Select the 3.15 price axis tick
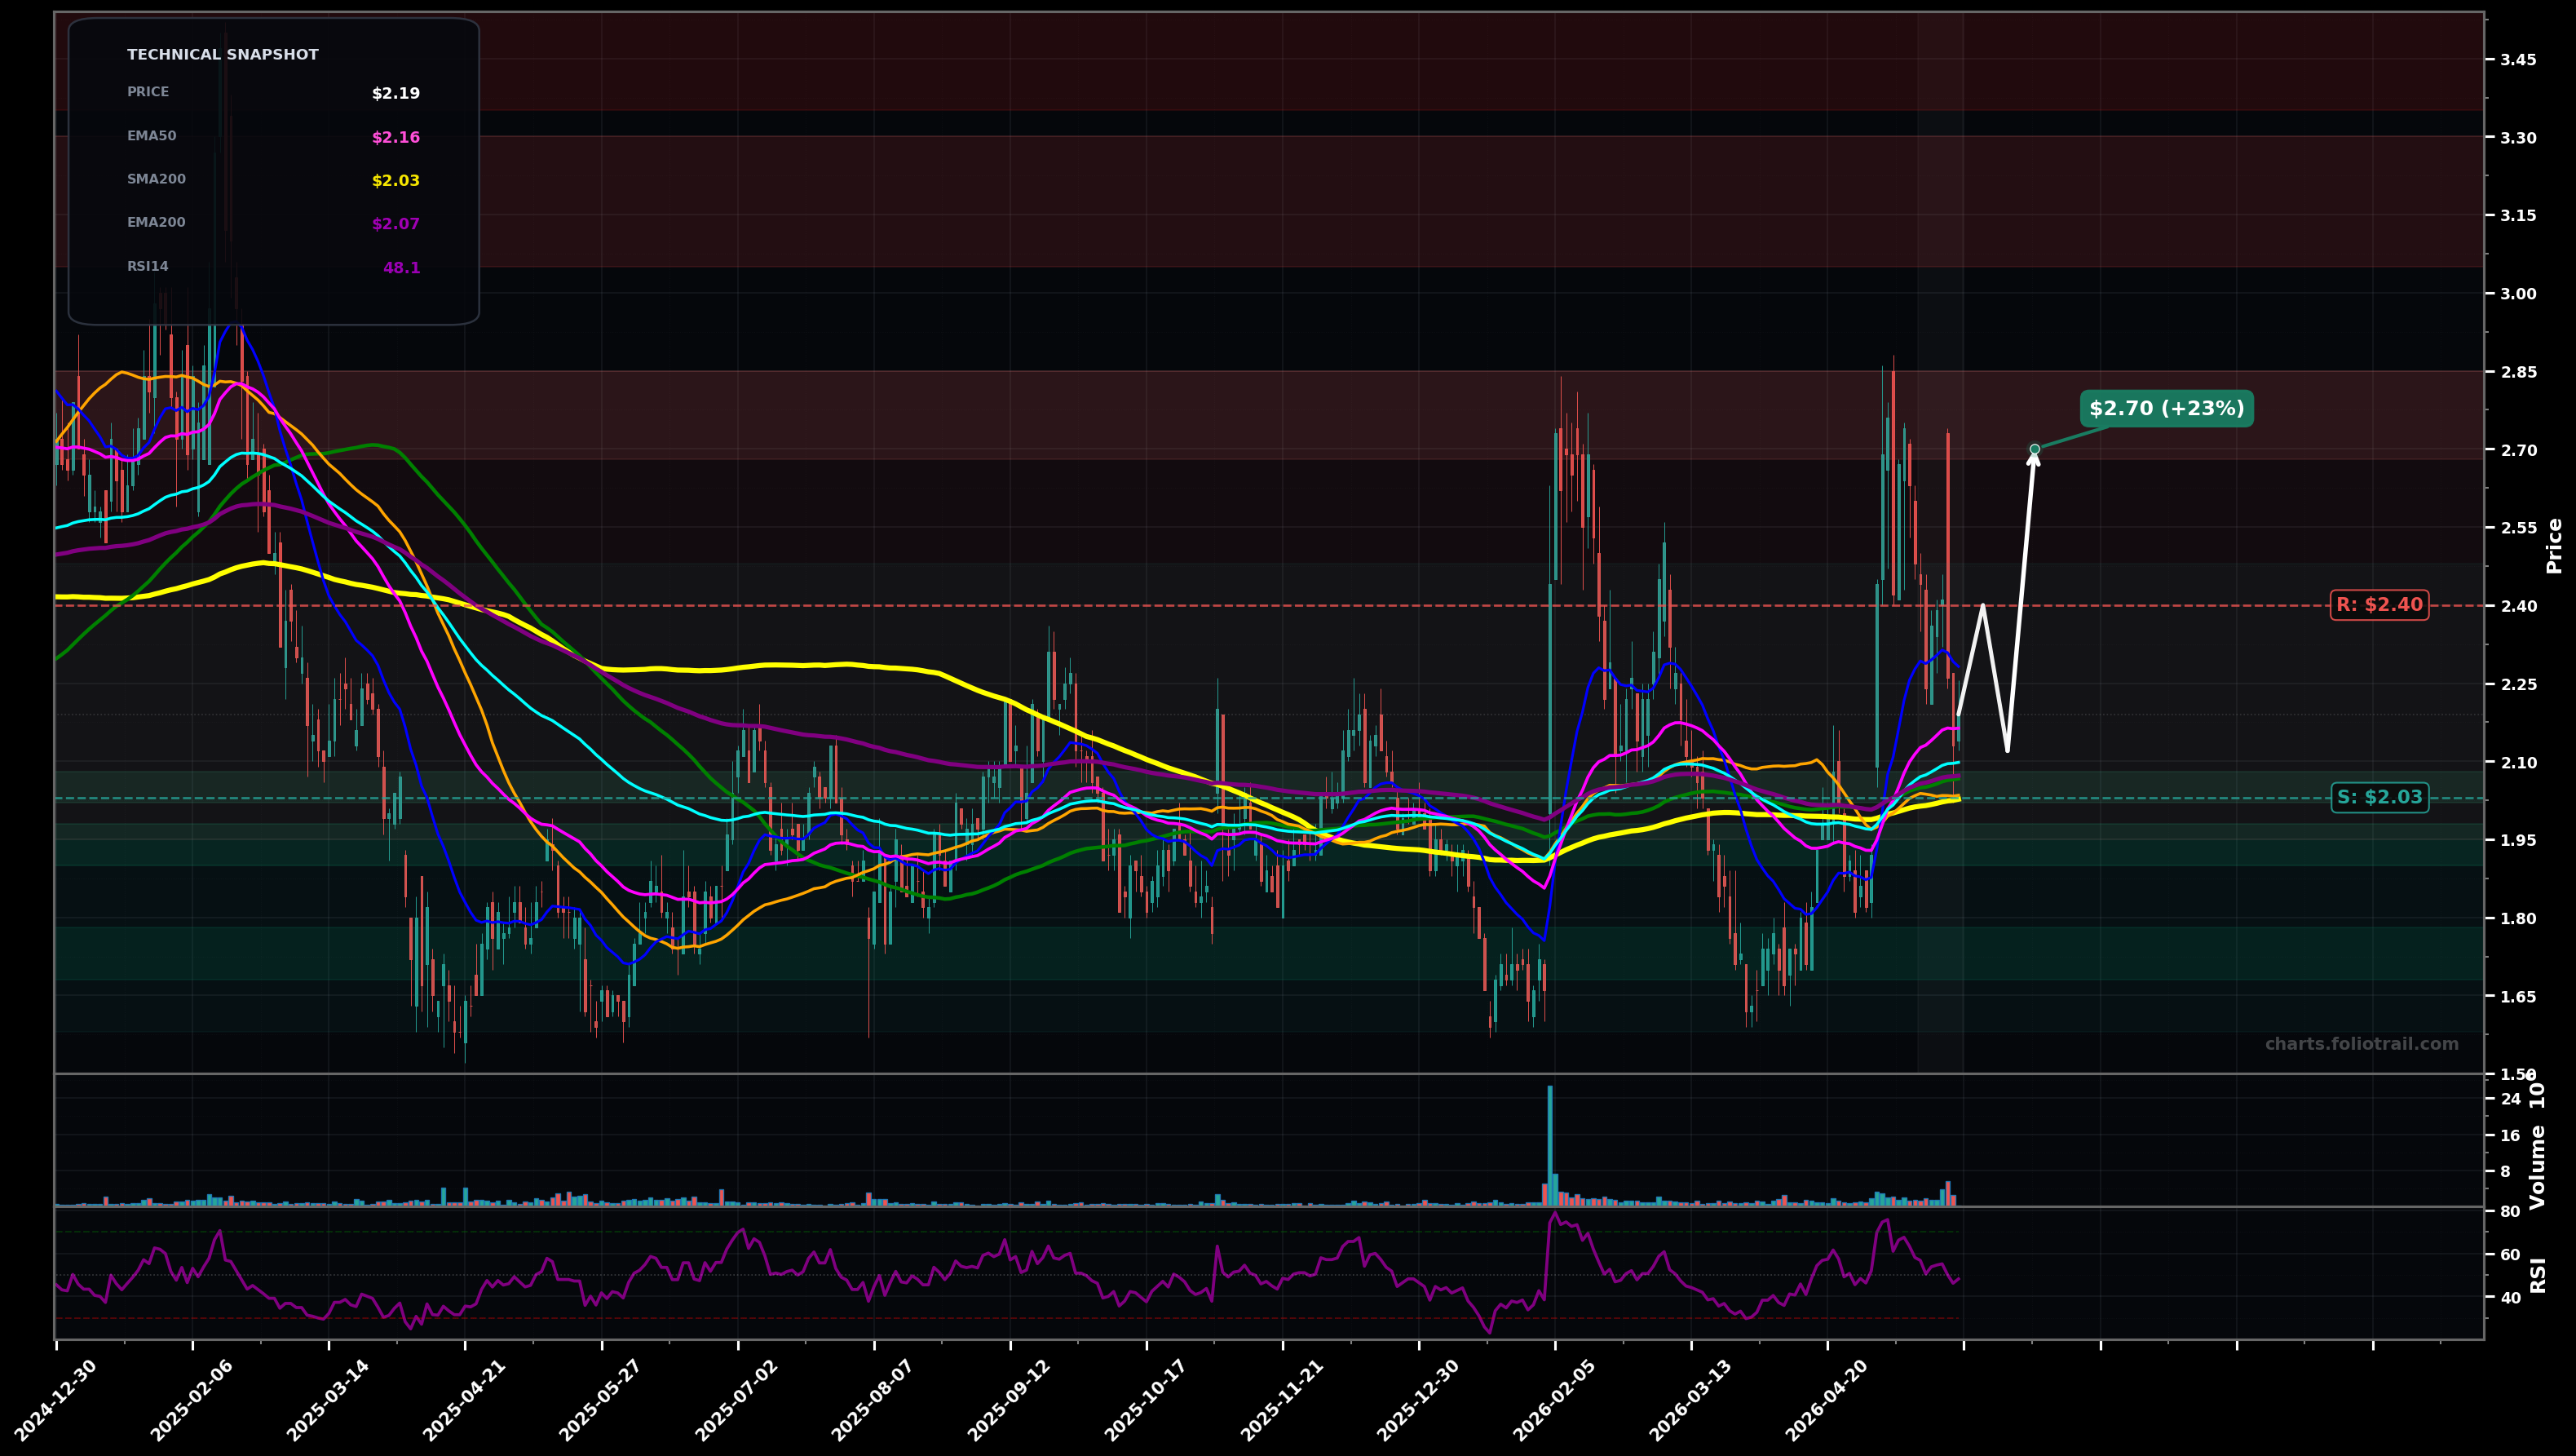 [x=2518, y=216]
